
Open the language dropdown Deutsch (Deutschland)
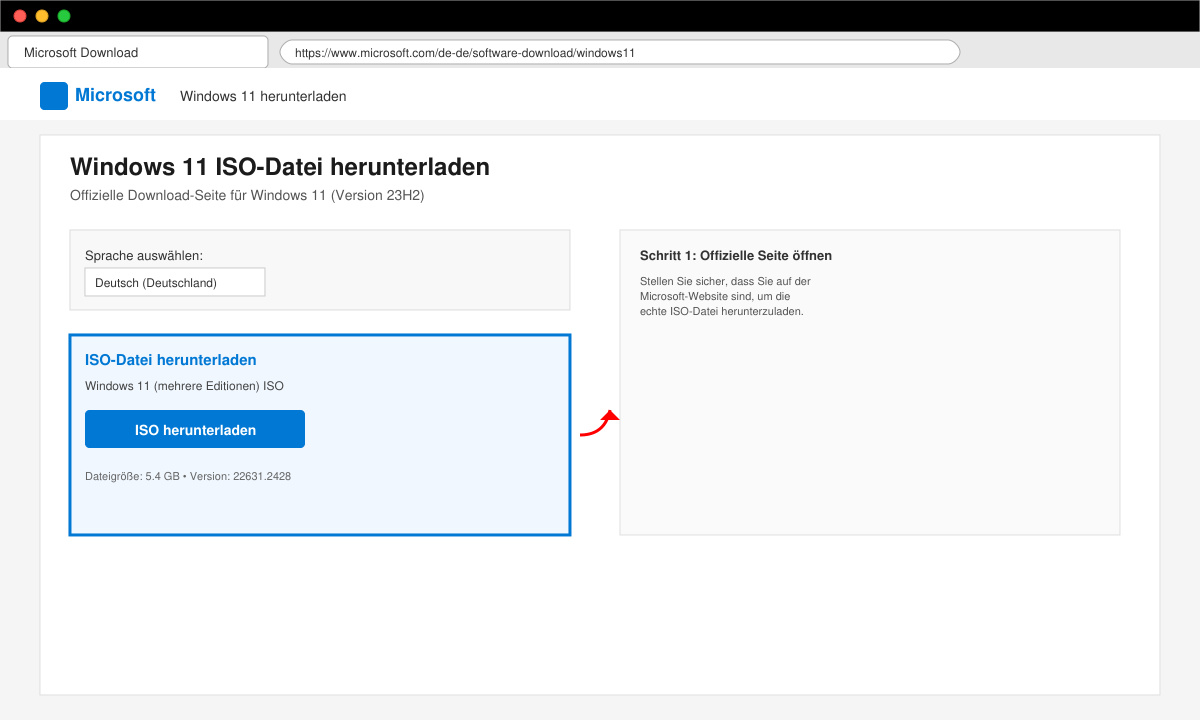[175, 283]
